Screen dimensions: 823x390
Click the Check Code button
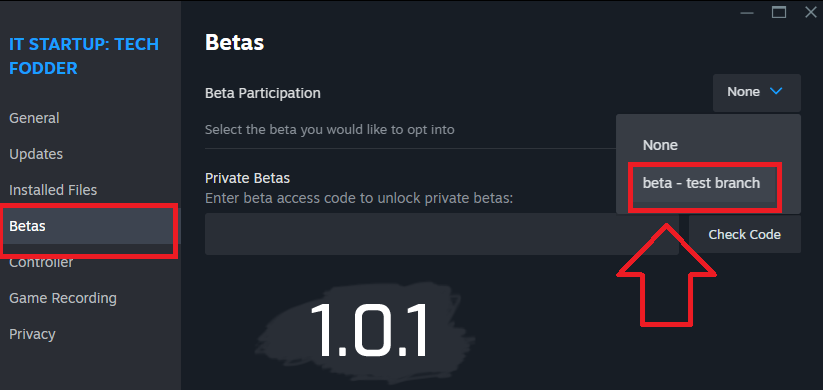pos(744,234)
